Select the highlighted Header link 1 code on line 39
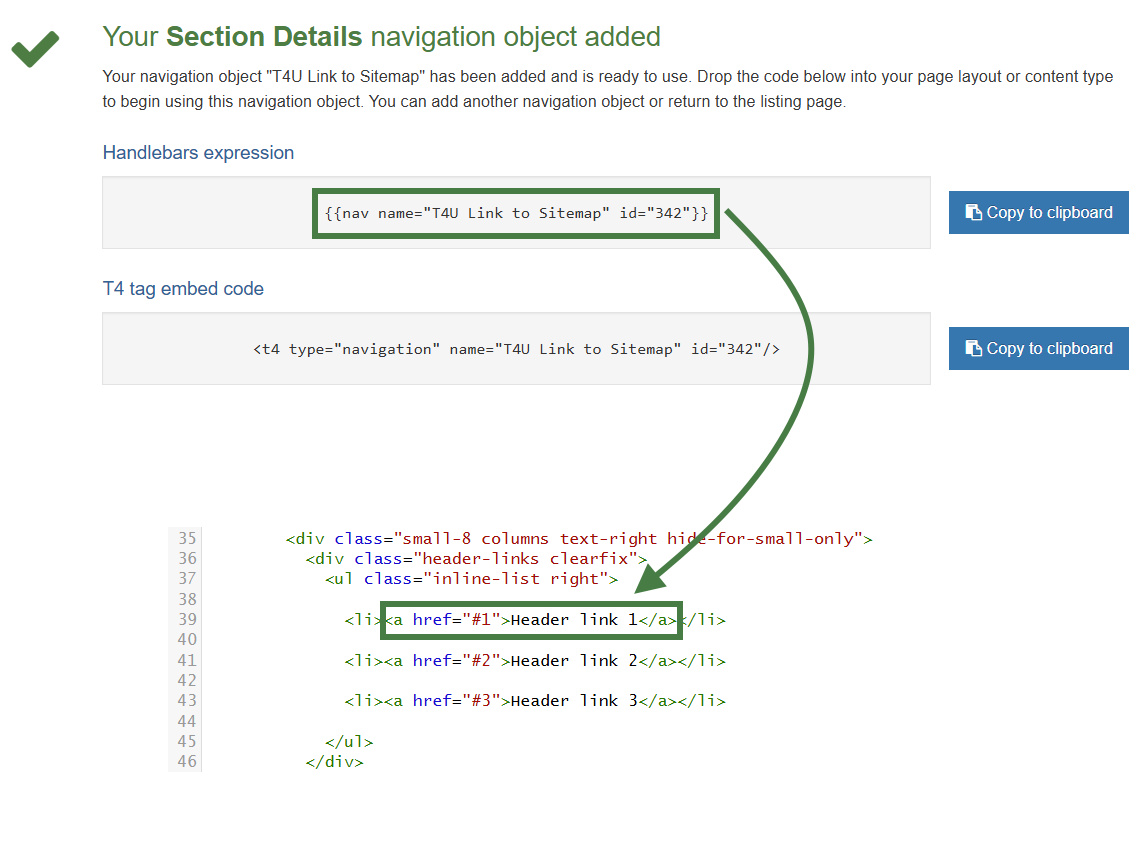Screen dimensions: 1147x850 point(530,619)
